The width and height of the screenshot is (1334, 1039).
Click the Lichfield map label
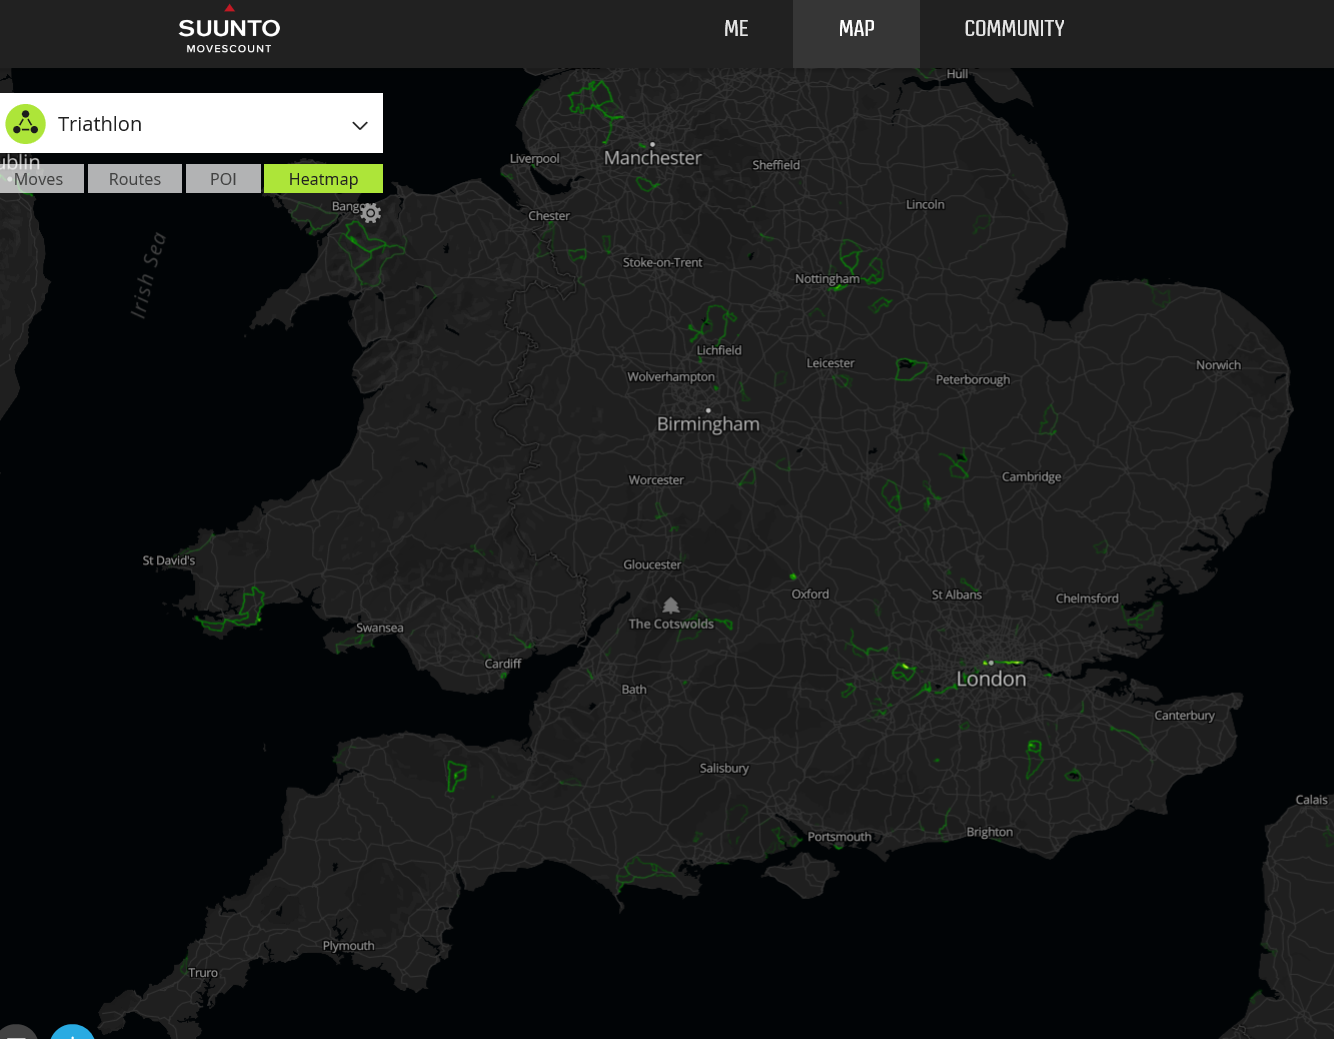pos(719,351)
